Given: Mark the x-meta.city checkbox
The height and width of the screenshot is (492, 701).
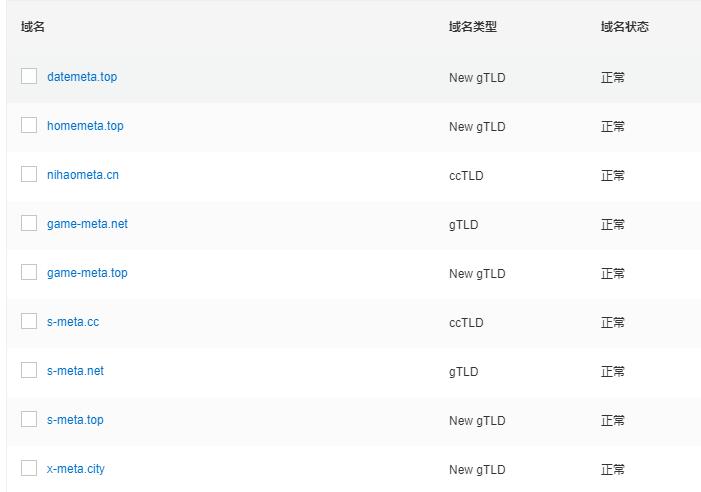Looking at the screenshot, I should [29, 468].
